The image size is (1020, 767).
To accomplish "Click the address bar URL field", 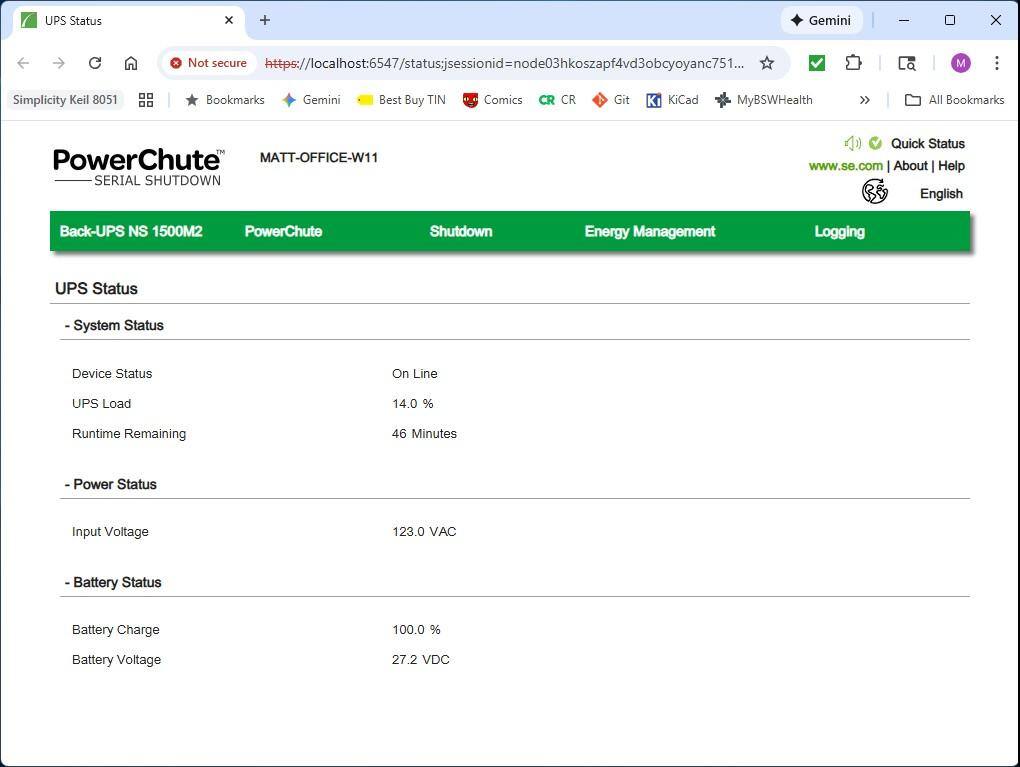I will coord(505,63).
